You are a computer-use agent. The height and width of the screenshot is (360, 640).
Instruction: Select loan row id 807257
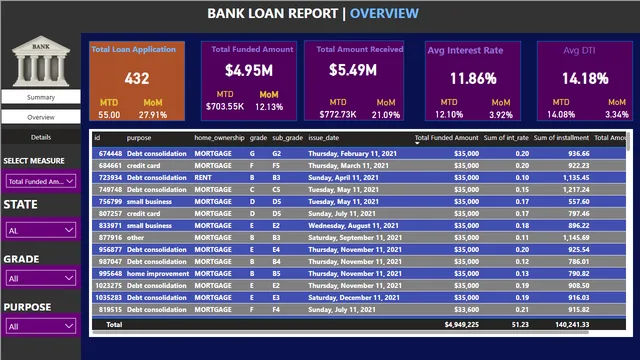click(359, 213)
